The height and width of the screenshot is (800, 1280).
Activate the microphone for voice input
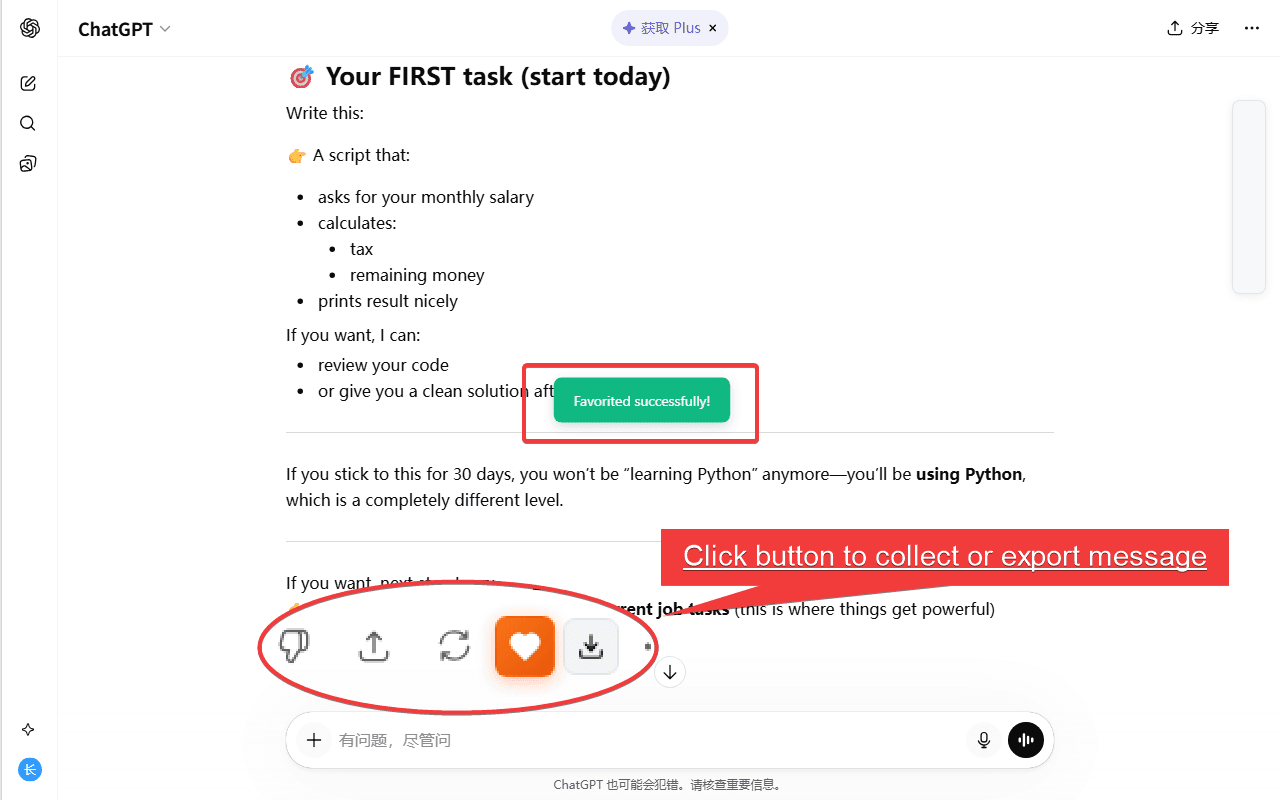coord(983,739)
